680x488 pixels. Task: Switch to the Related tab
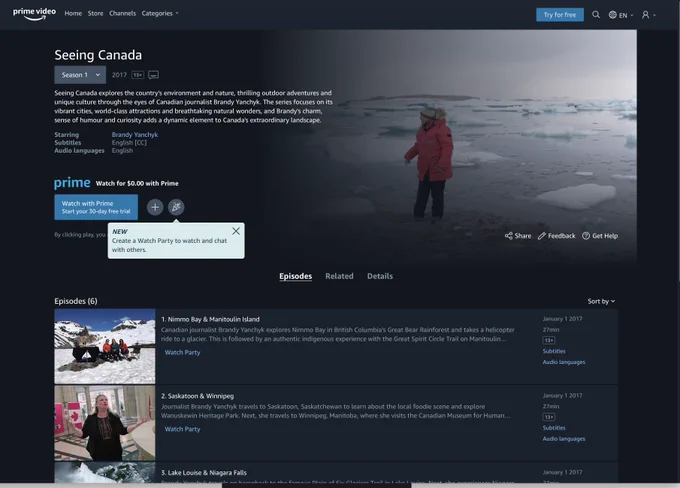[x=339, y=276]
